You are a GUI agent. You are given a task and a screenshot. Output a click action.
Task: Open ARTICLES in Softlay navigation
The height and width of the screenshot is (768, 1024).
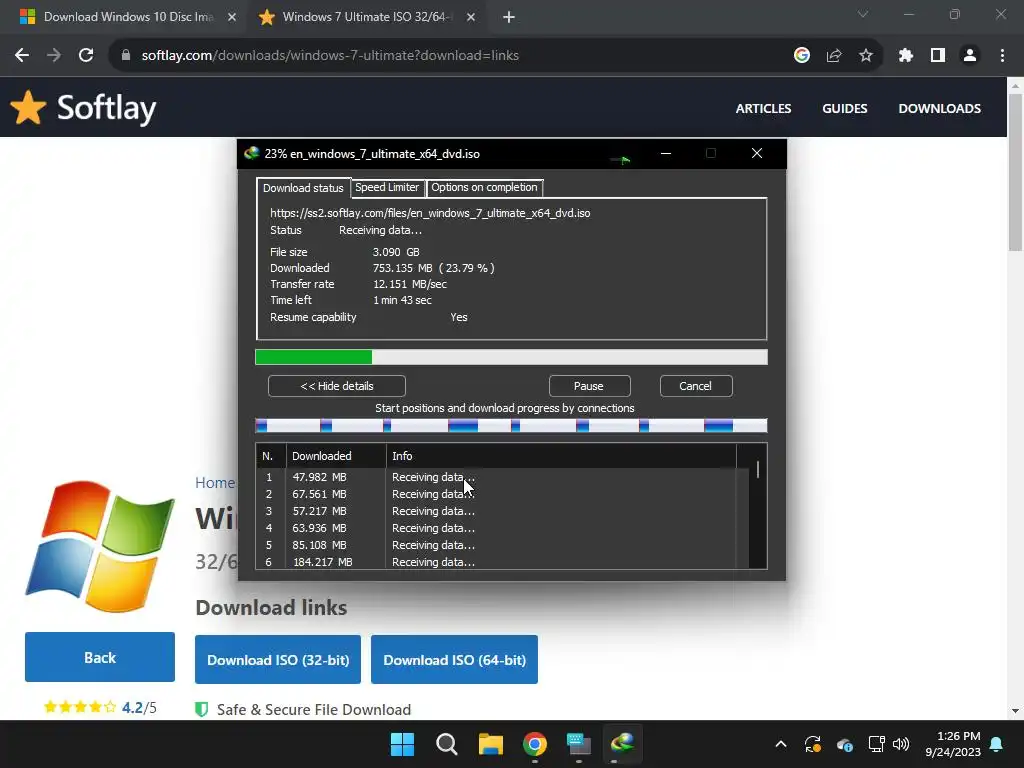tap(763, 108)
